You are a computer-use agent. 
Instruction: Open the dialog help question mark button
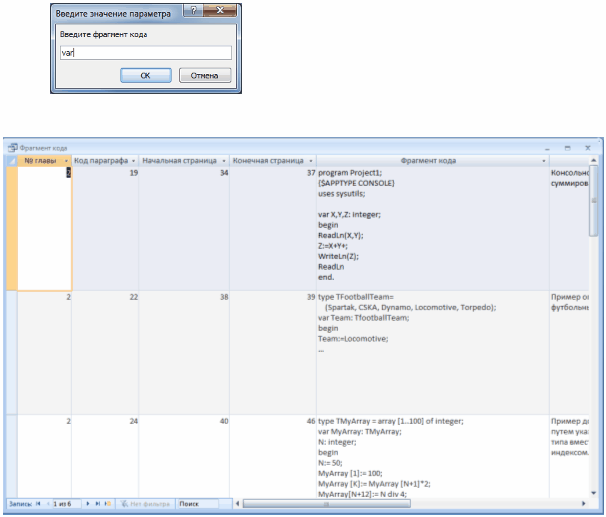(206, 11)
